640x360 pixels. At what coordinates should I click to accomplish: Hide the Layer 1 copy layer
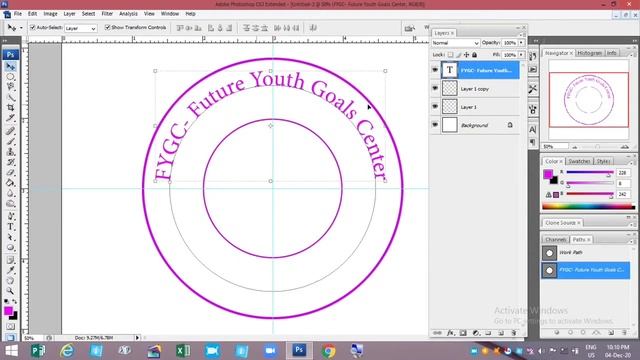coord(435,89)
